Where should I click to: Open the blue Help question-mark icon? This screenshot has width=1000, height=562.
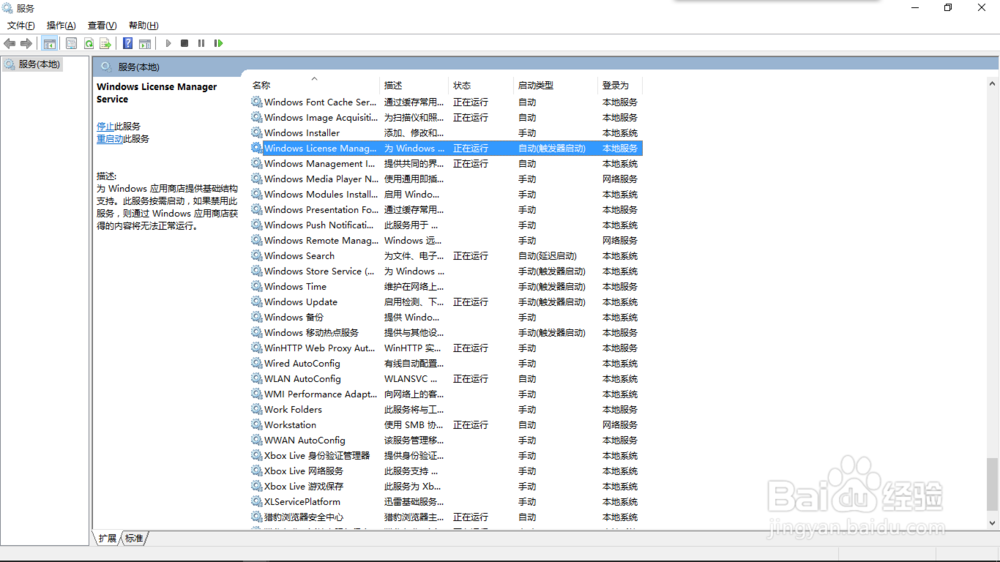[128, 43]
